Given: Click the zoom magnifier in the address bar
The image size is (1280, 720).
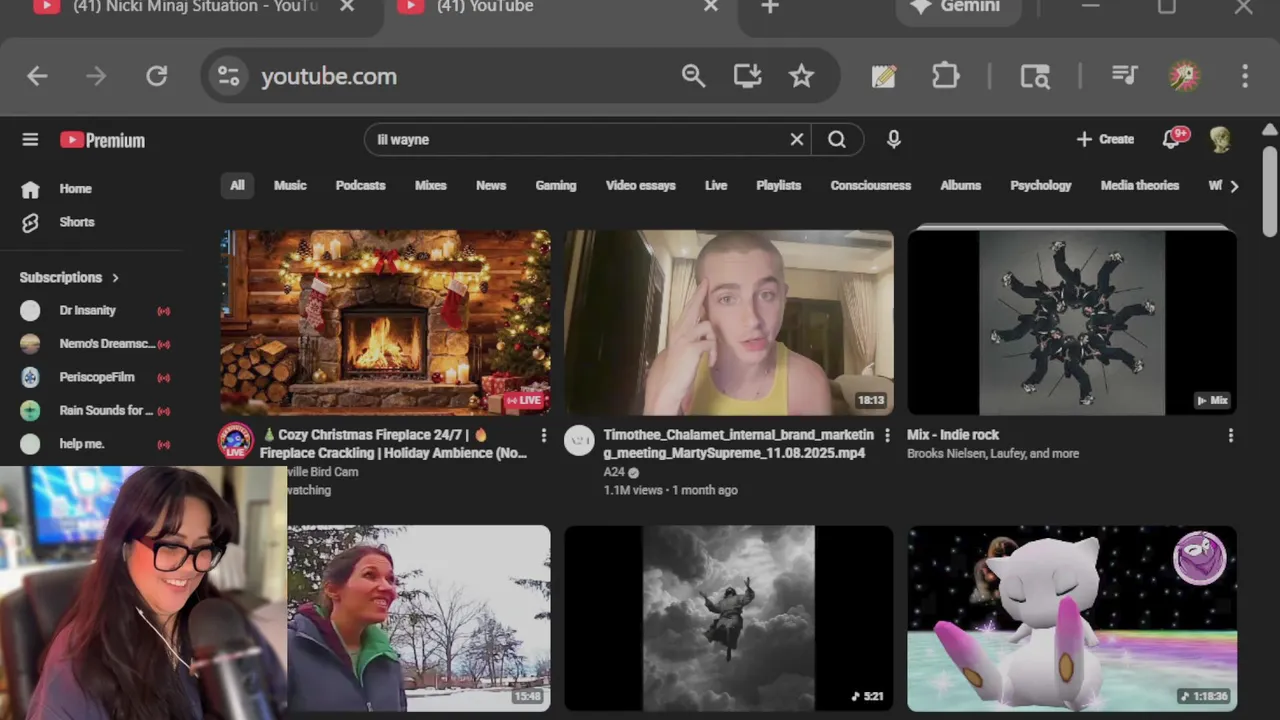Looking at the screenshot, I should click(693, 76).
